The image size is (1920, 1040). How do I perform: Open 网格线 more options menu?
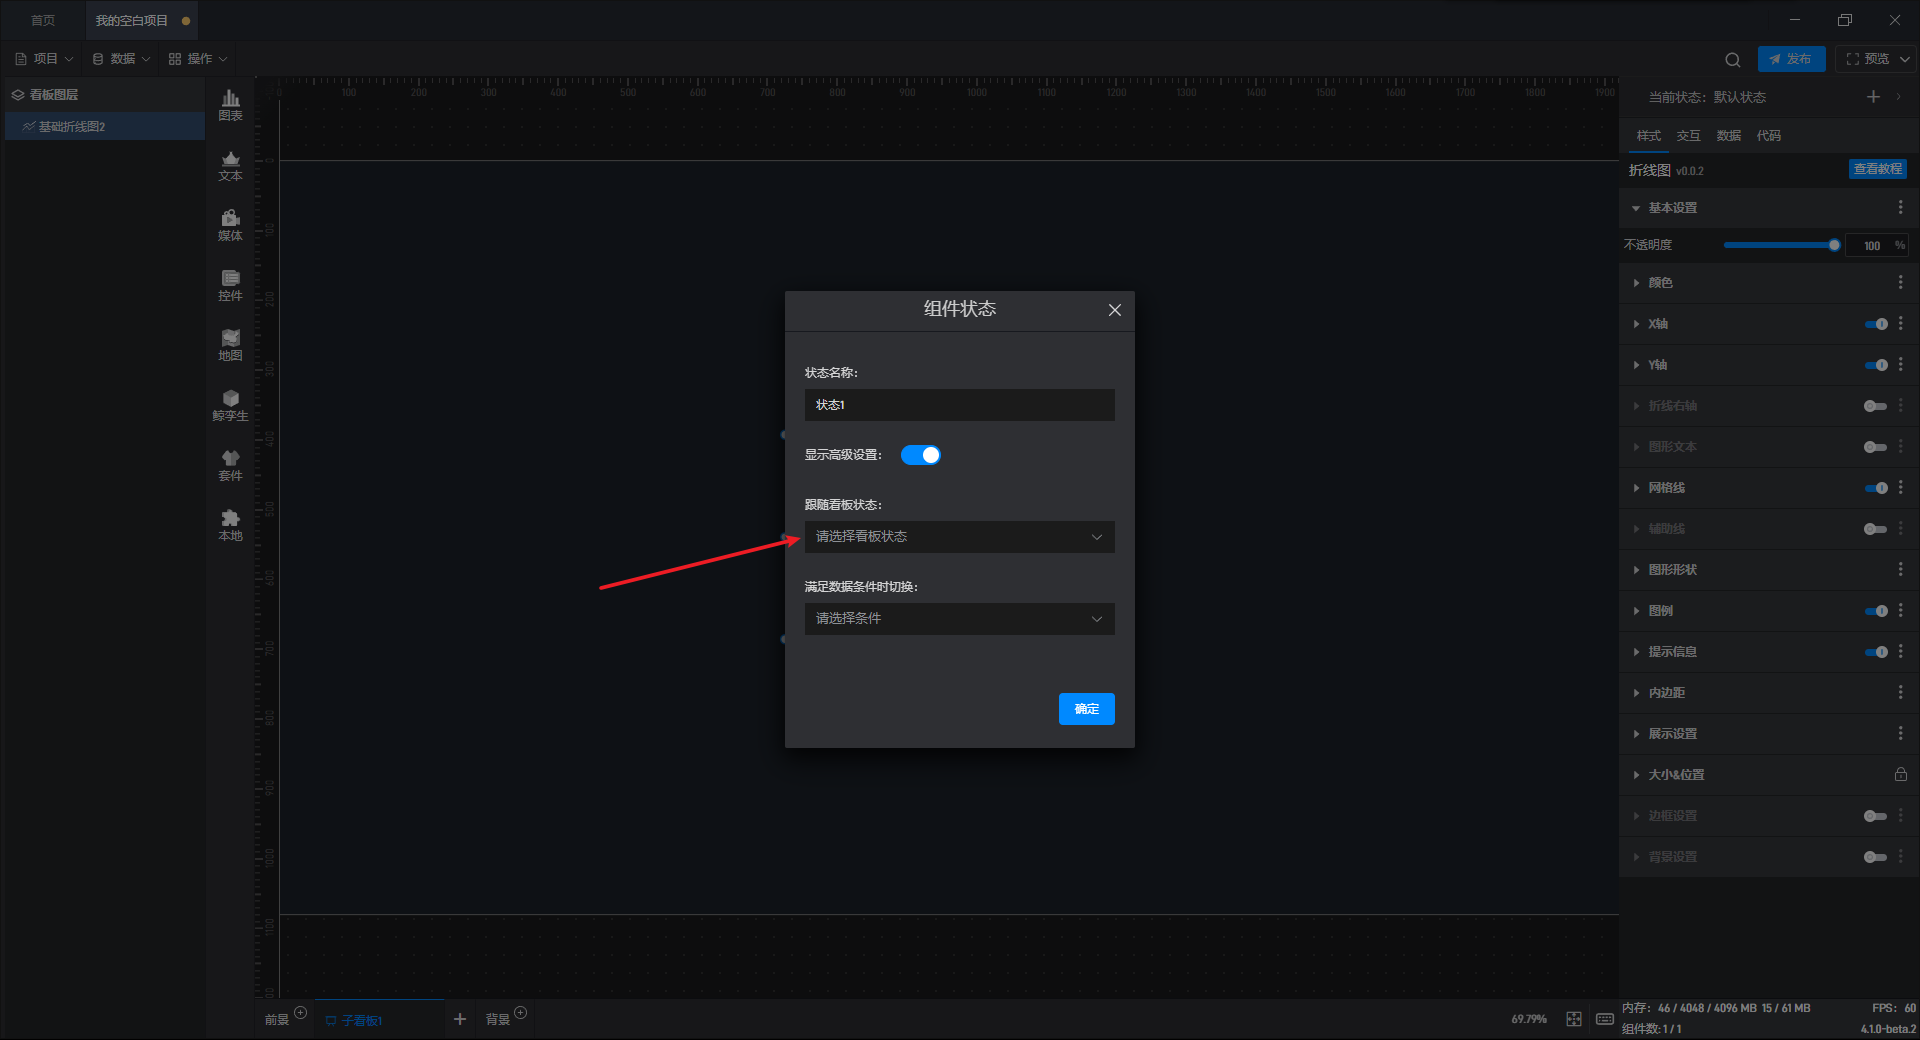click(x=1901, y=488)
